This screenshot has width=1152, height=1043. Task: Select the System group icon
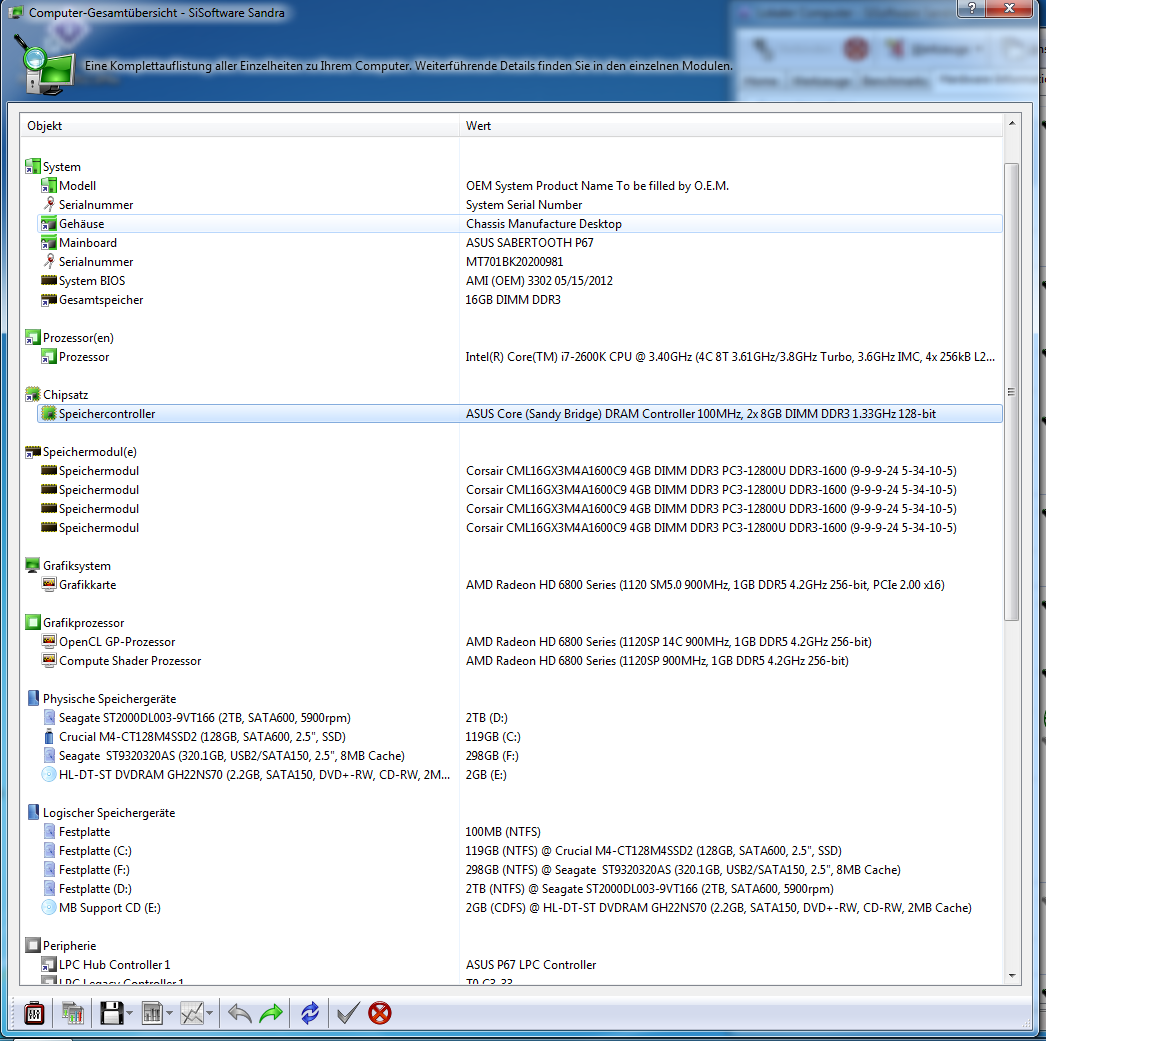[x=32, y=167]
